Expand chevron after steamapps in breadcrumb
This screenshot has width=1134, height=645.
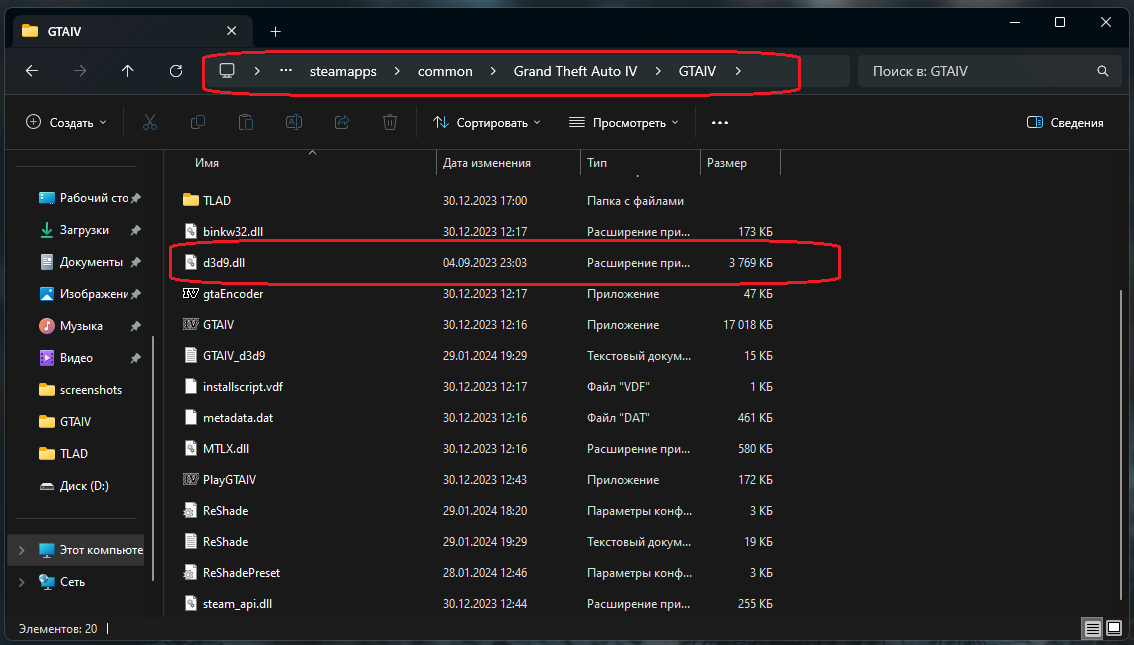397,71
